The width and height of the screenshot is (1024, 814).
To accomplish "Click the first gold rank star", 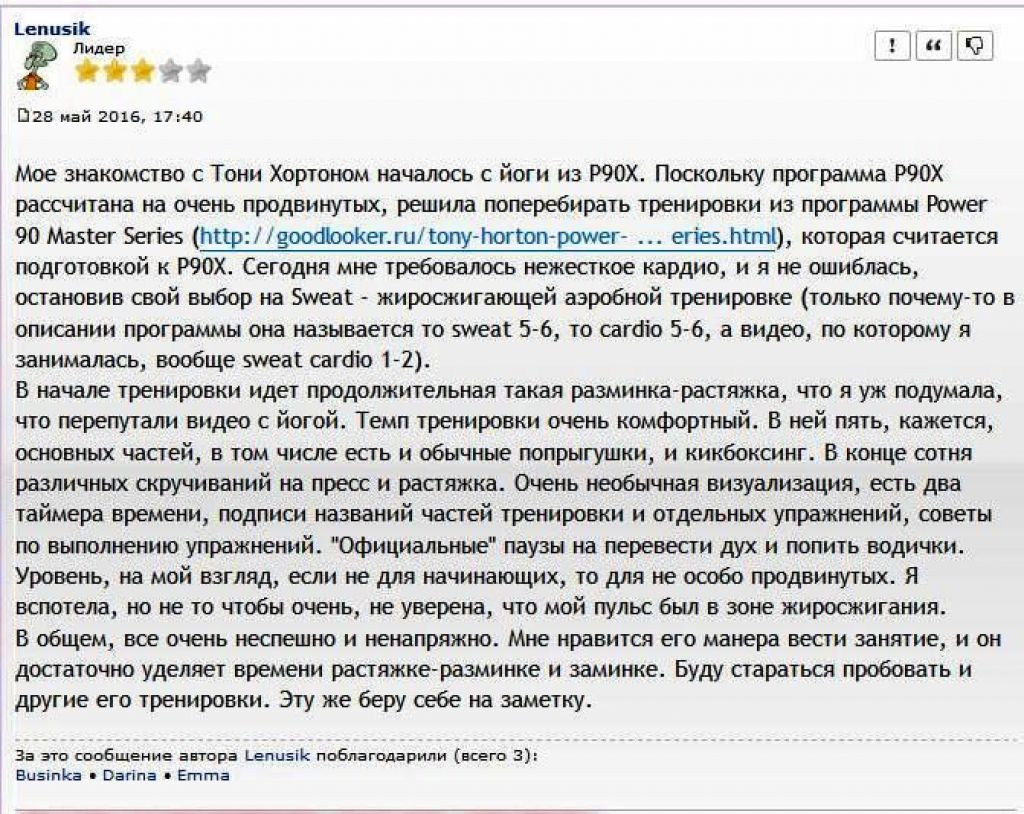I will point(87,71).
